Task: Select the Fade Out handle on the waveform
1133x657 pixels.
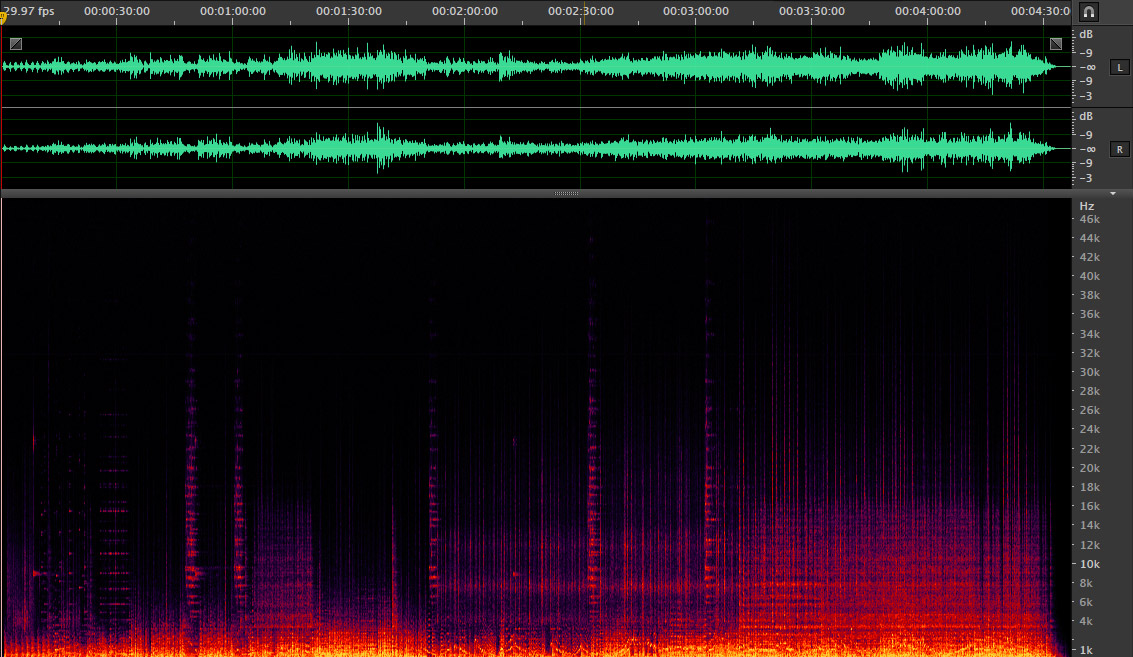Action: point(1056,44)
